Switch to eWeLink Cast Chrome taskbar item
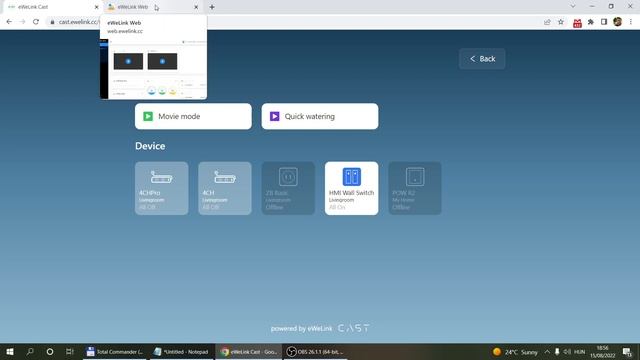640x360 pixels. pyautogui.click(x=249, y=351)
